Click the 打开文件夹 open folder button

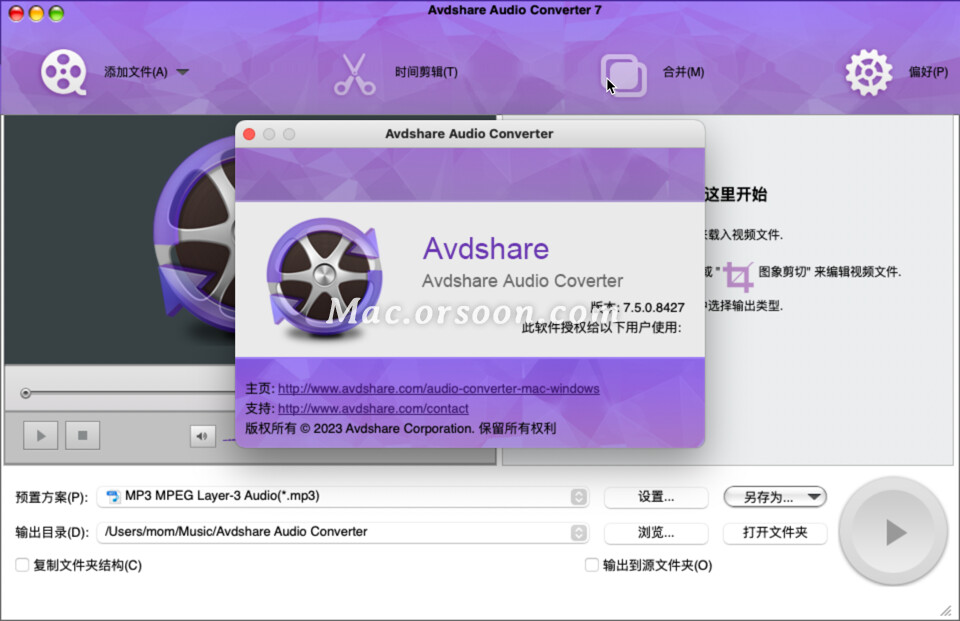tap(775, 532)
